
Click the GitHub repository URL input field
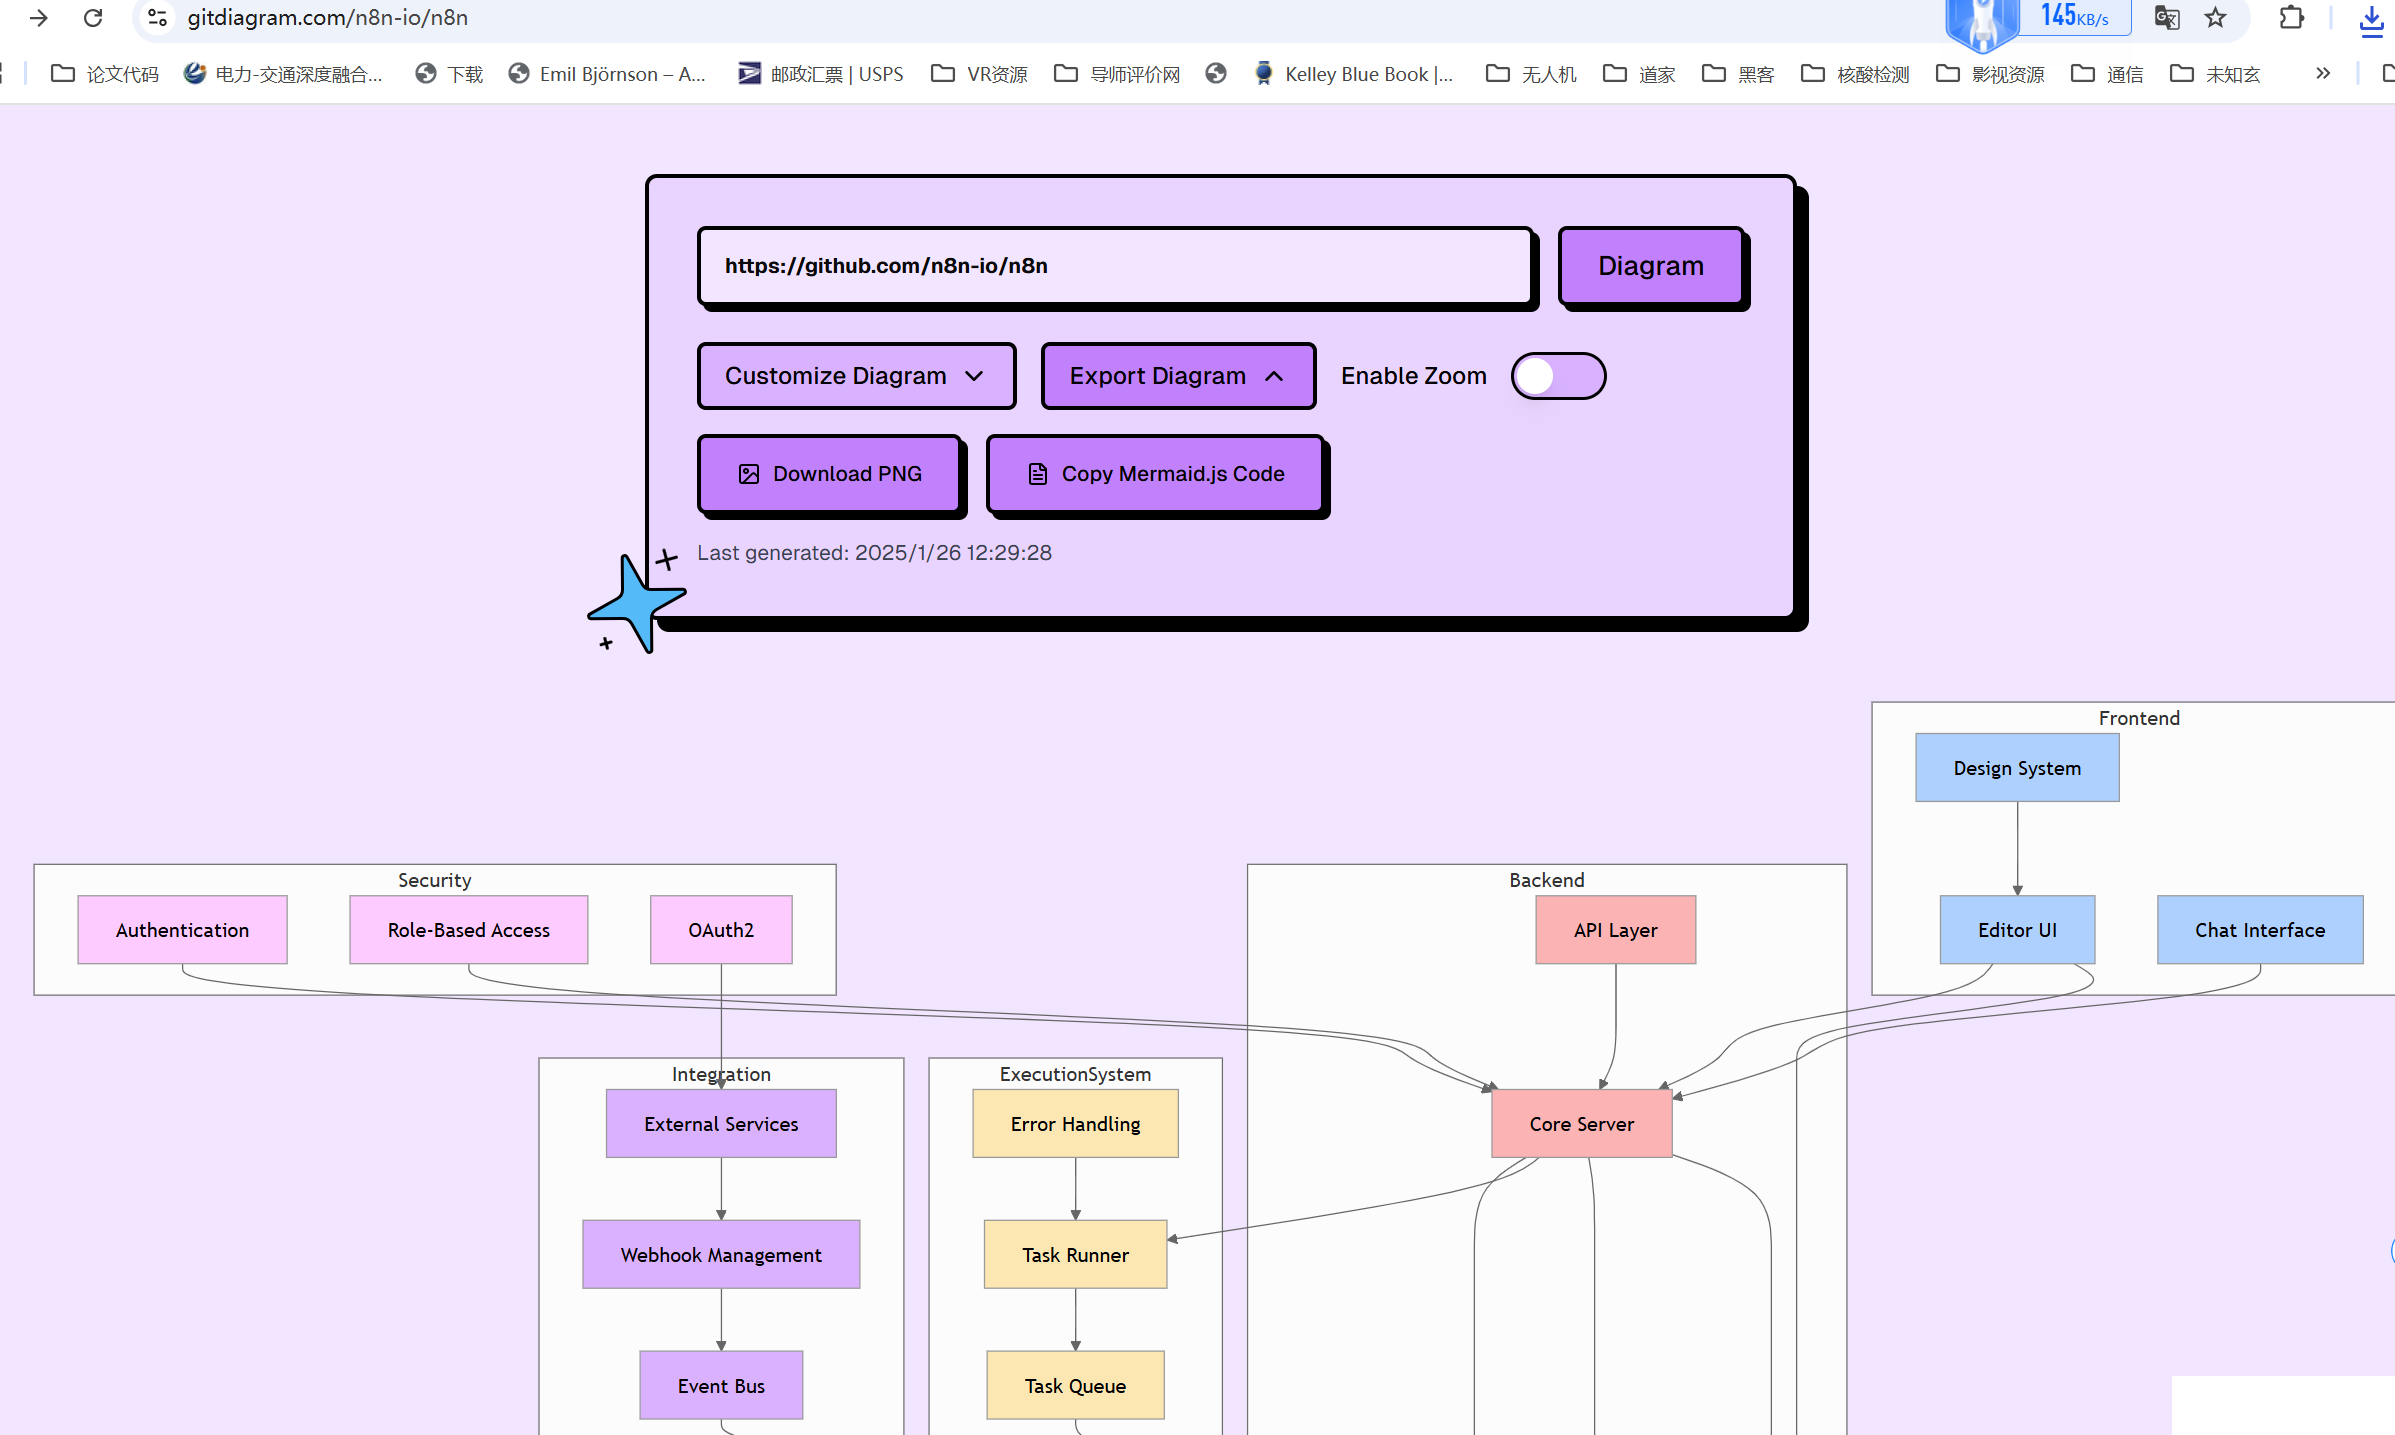click(x=1114, y=266)
